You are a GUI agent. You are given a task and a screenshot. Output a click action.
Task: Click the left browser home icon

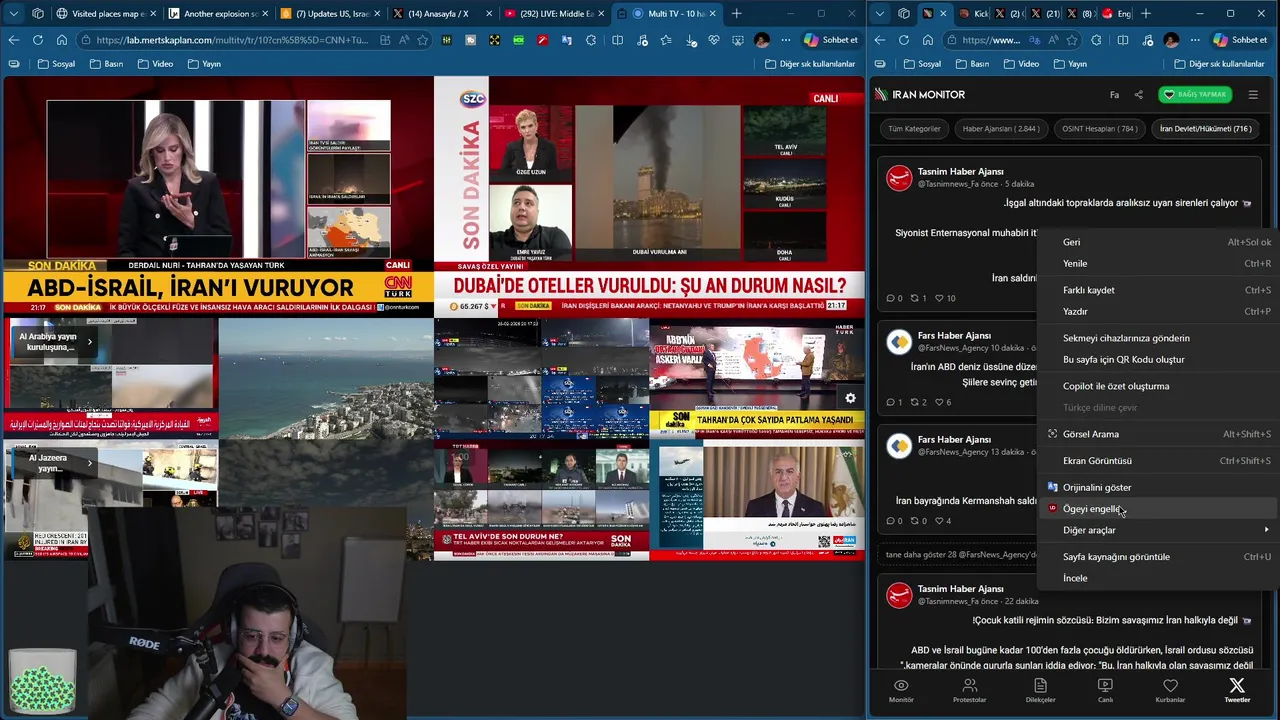61,40
